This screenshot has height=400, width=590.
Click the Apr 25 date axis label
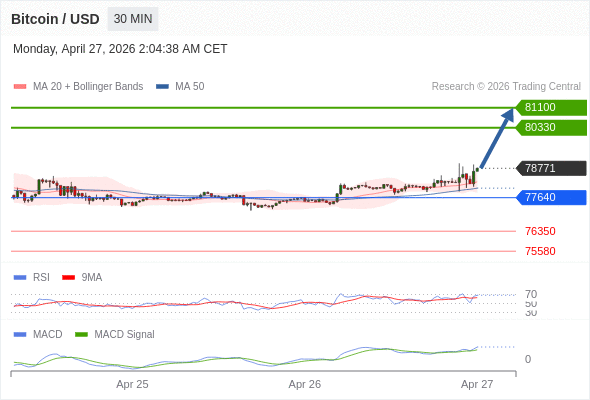(x=132, y=384)
